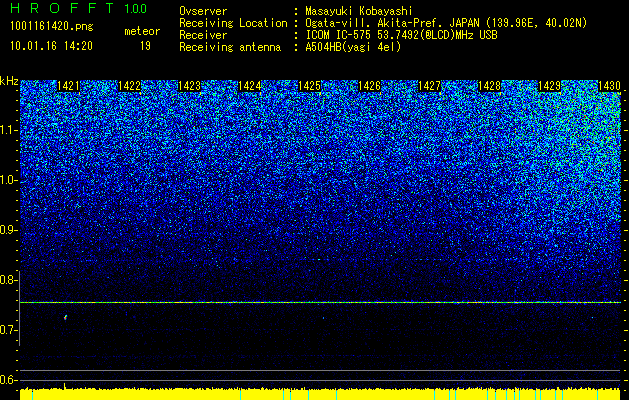629x400 pixels.
Task: Click the 1426 time marker
Action: click(369, 86)
